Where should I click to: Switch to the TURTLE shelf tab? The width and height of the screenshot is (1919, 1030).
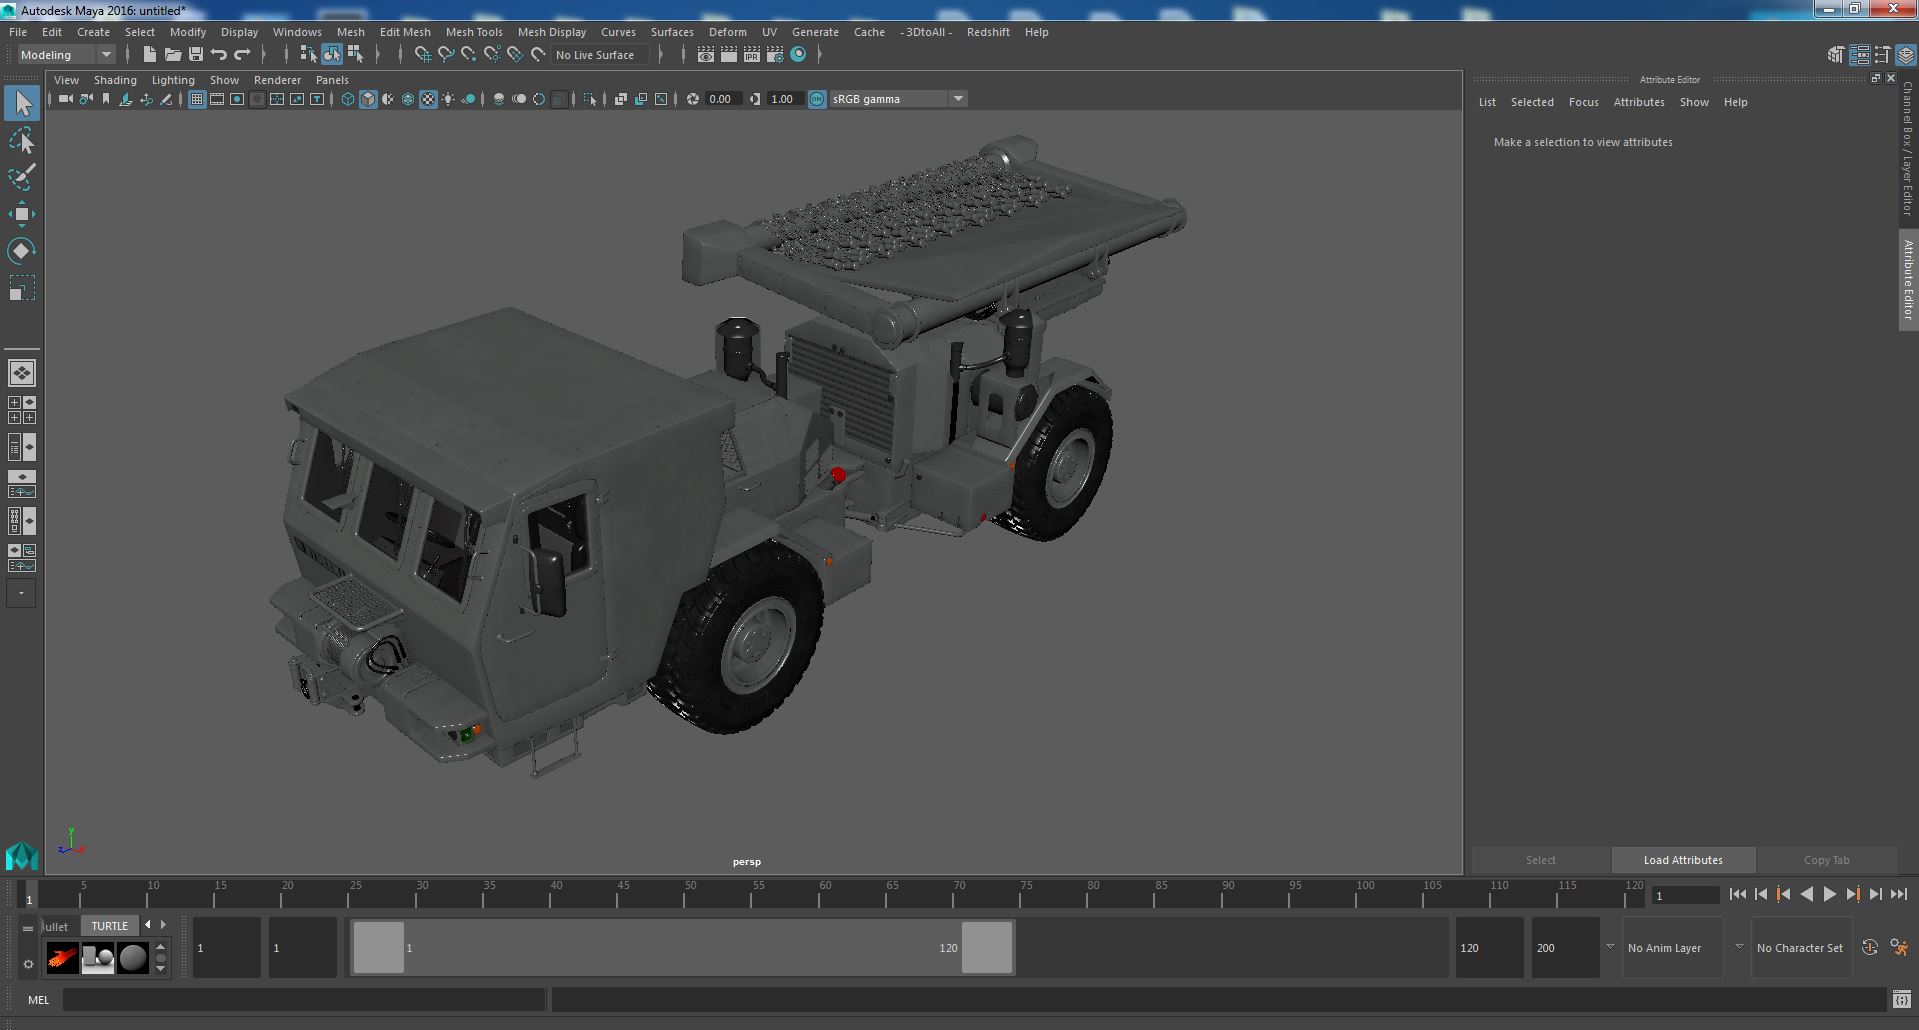pyautogui.click(x=110, y=926)
